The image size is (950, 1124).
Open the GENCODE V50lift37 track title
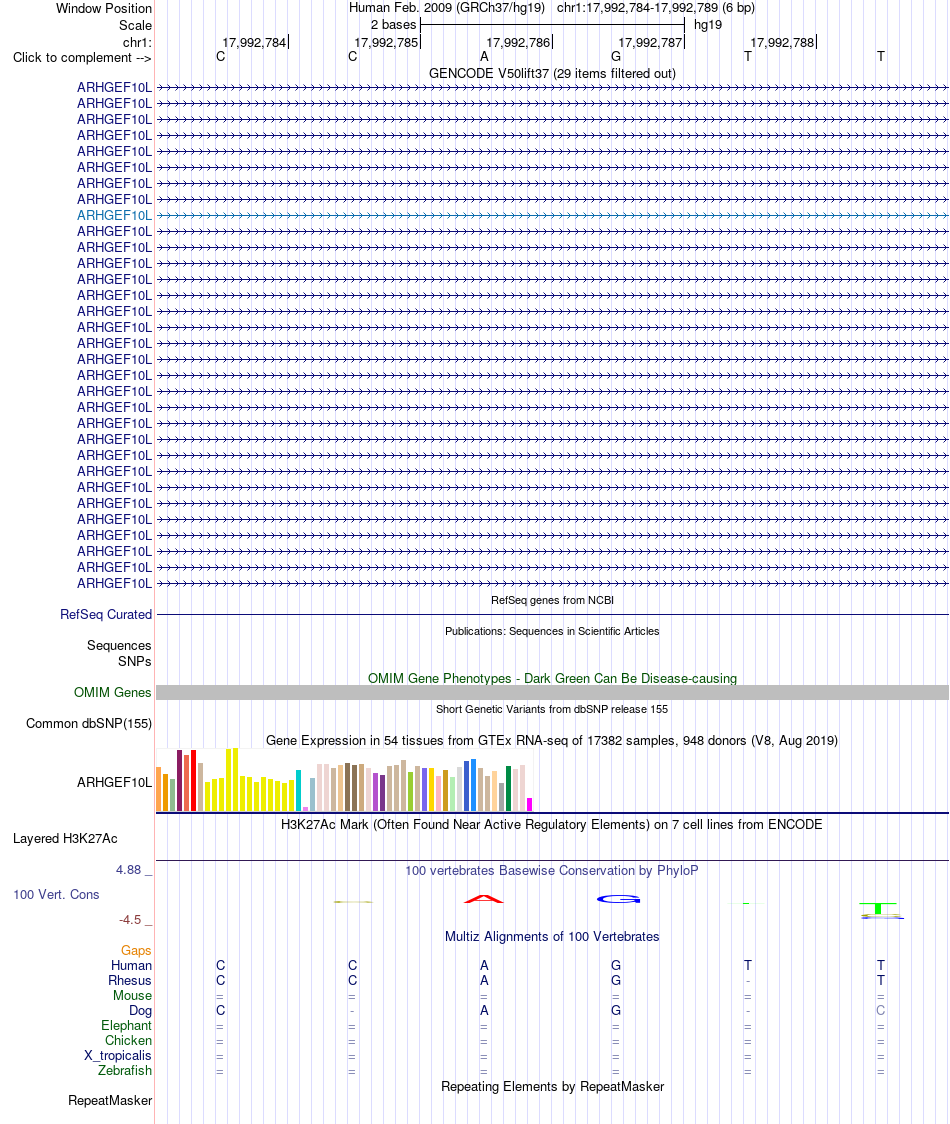[552, 73]
